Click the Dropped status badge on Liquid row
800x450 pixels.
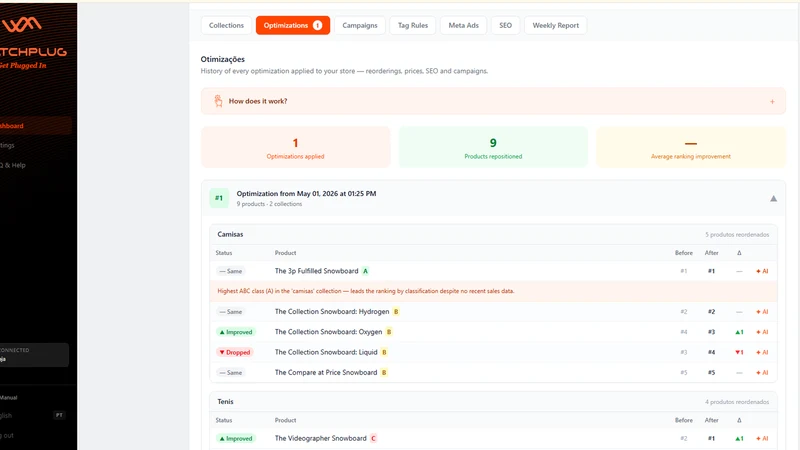[x=235, y=353]
